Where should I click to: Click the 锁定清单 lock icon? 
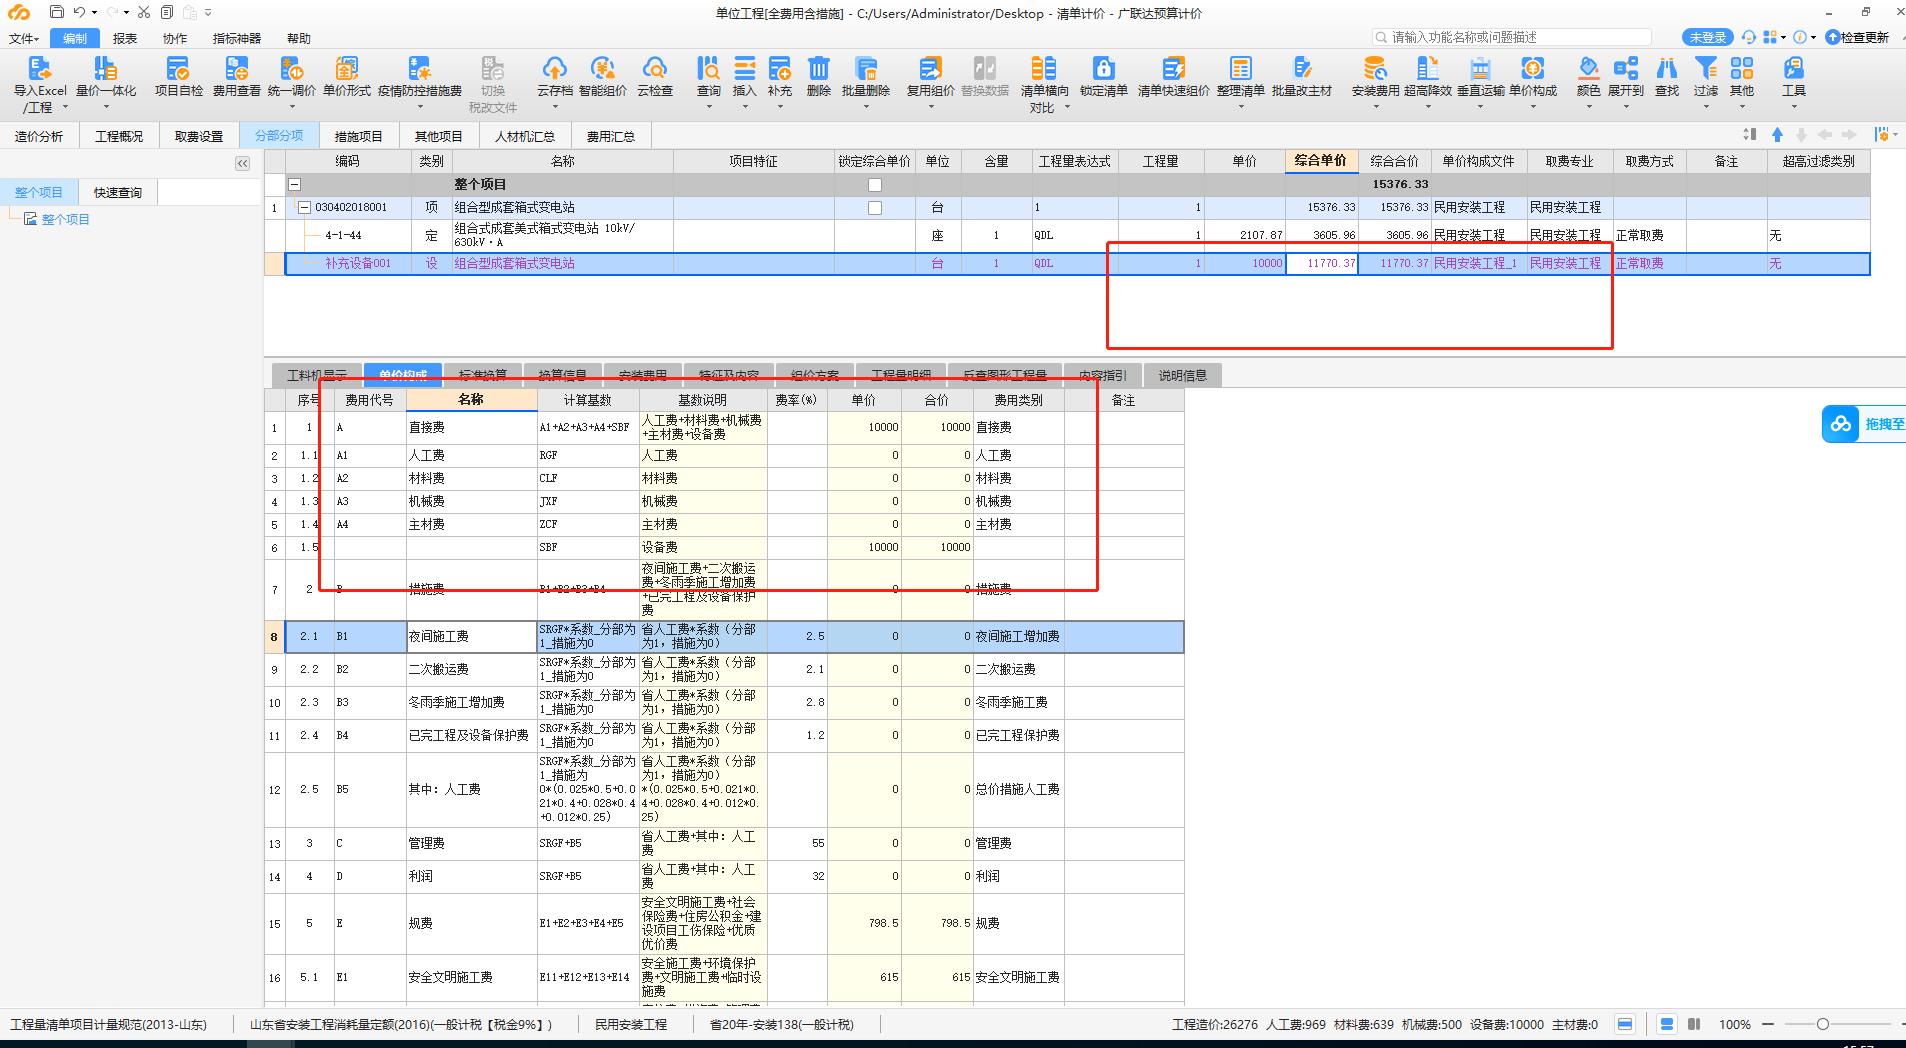(1103, 68)
